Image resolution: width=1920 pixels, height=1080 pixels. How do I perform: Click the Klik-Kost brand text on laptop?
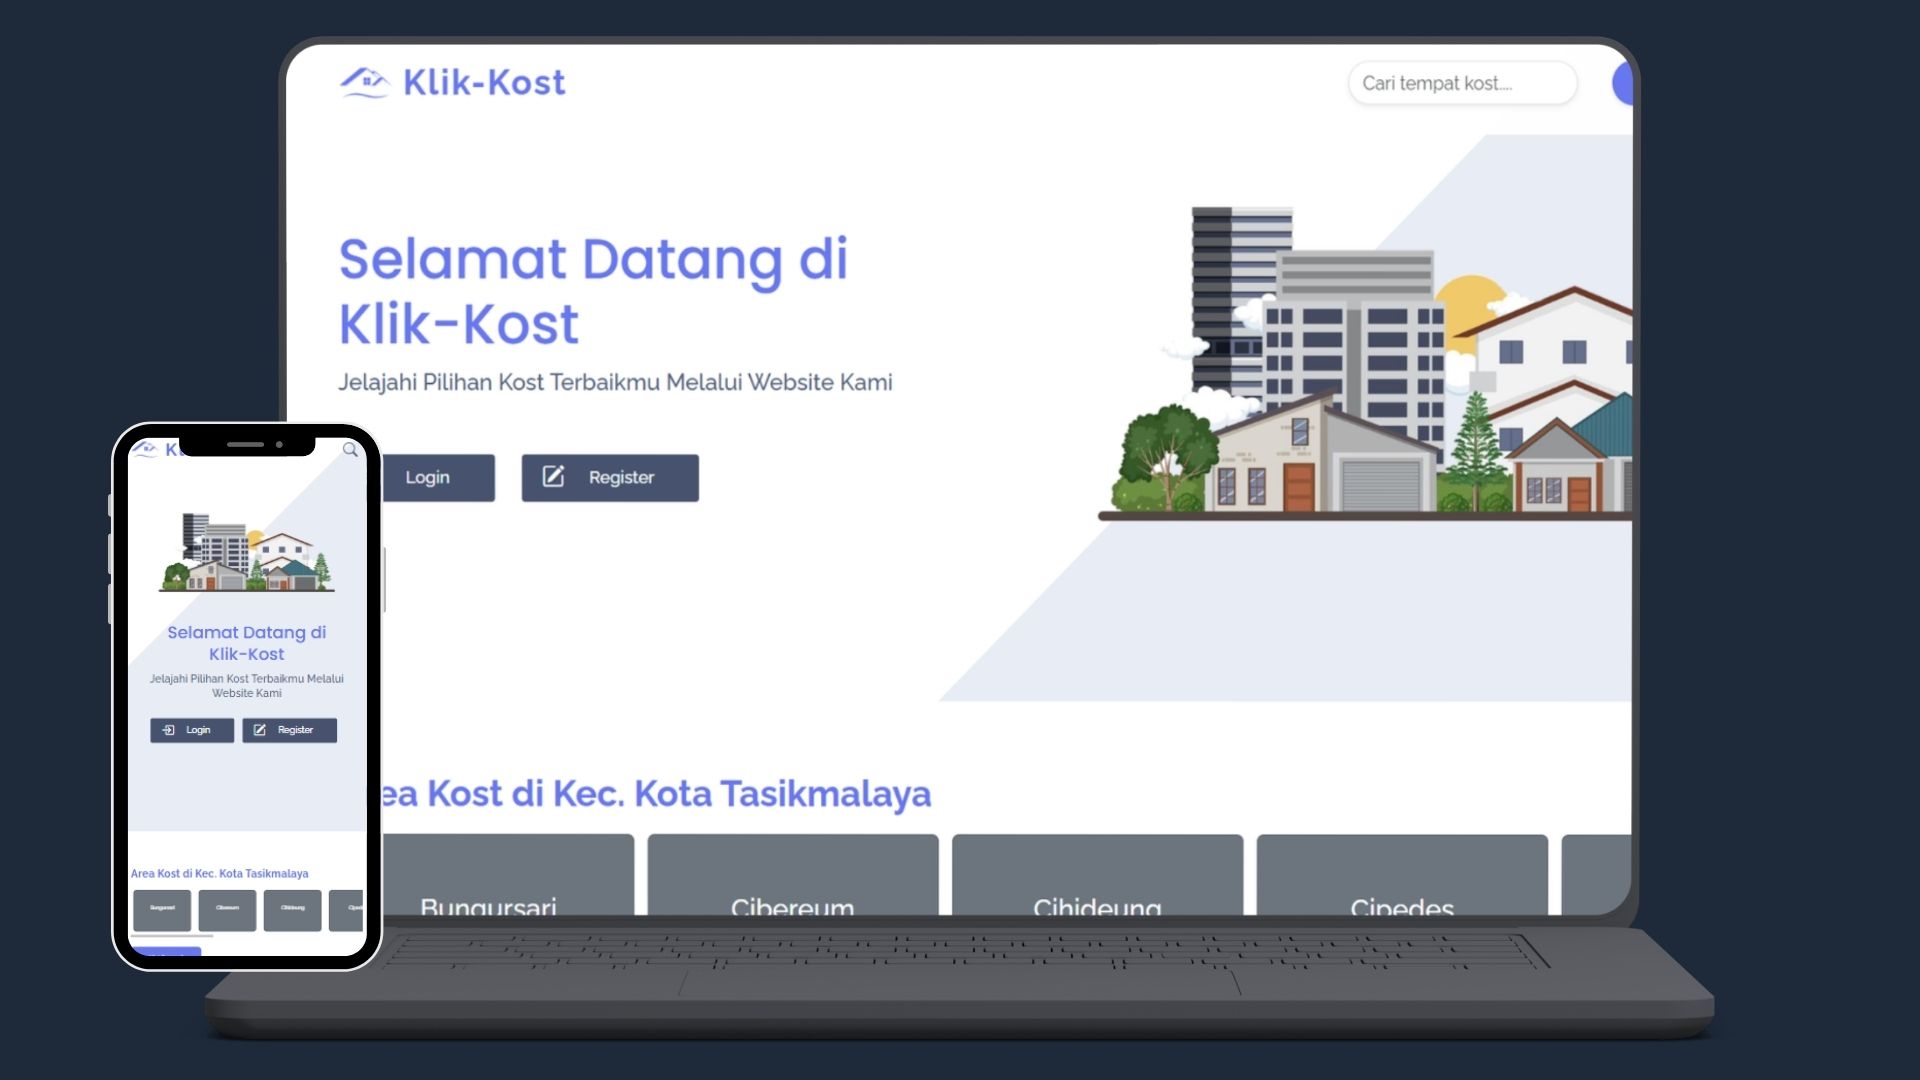(484, 82)
